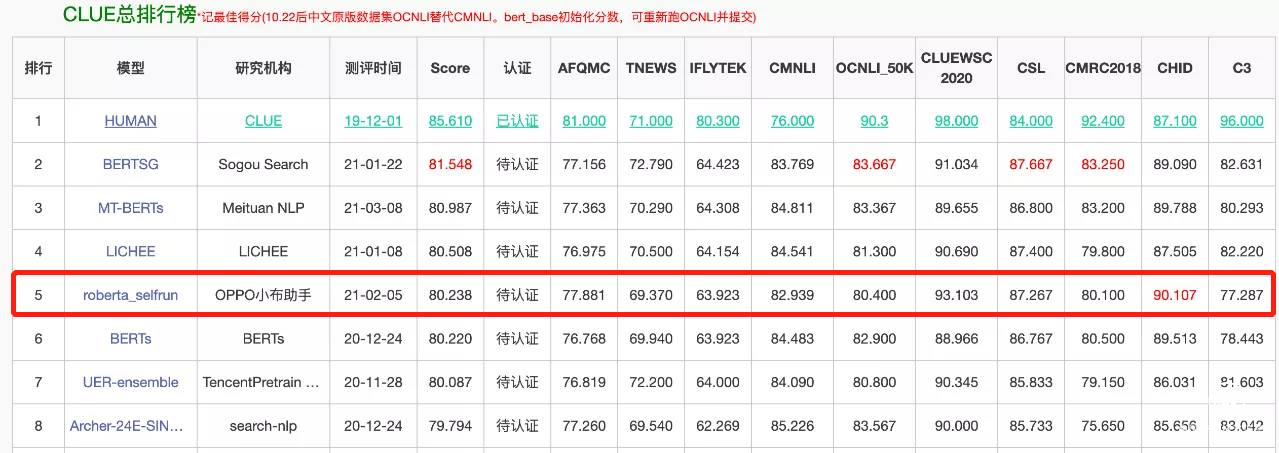Click the Score column header
Screen dimensions: 1279x453
point(450,68)
